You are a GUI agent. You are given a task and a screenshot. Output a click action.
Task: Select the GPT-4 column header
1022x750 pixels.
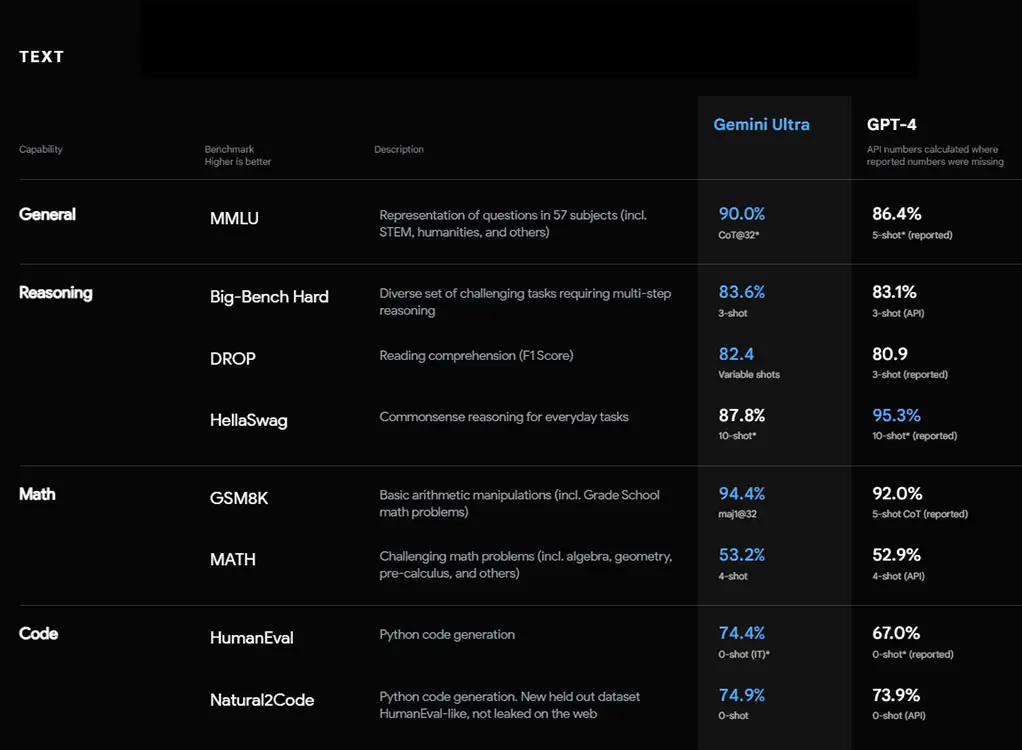(891, 124)
